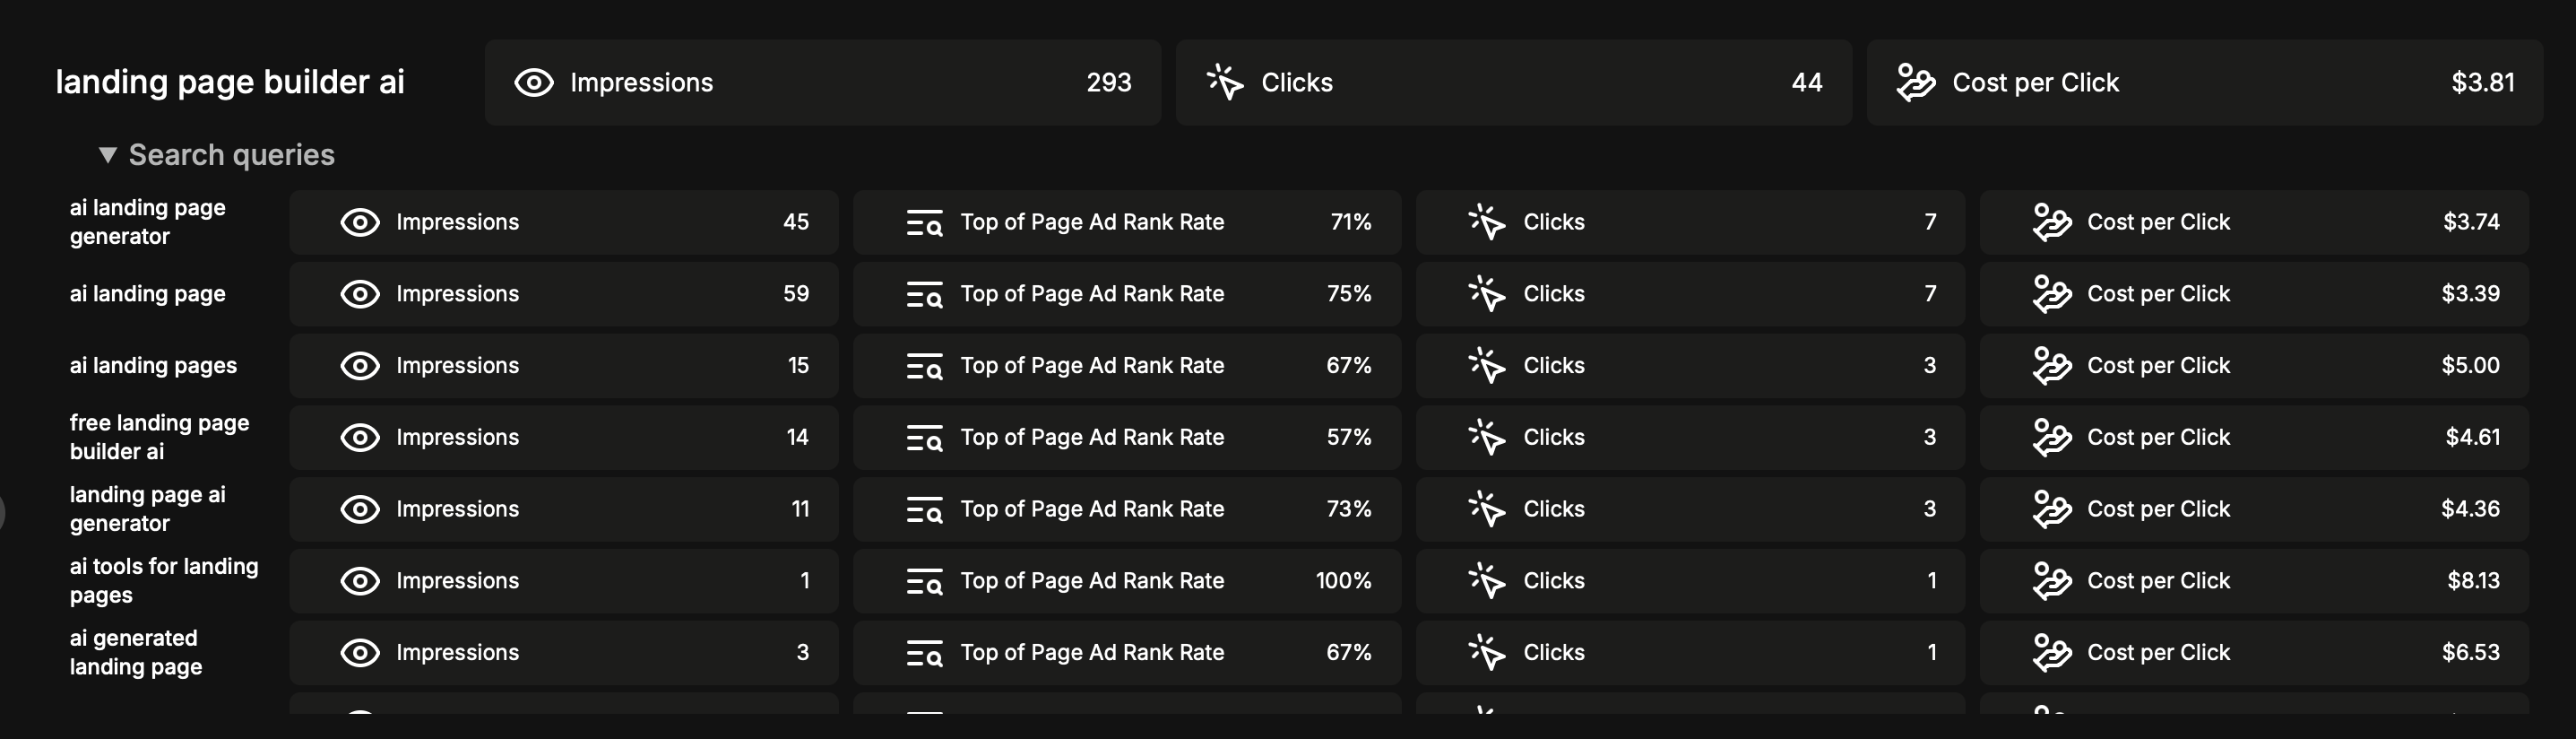The width and height of the screenshot is (2576, 739).
Task: Select the 'landing page builder ai' keyword title
Action: pyautogui.click(x=230, y=82)
